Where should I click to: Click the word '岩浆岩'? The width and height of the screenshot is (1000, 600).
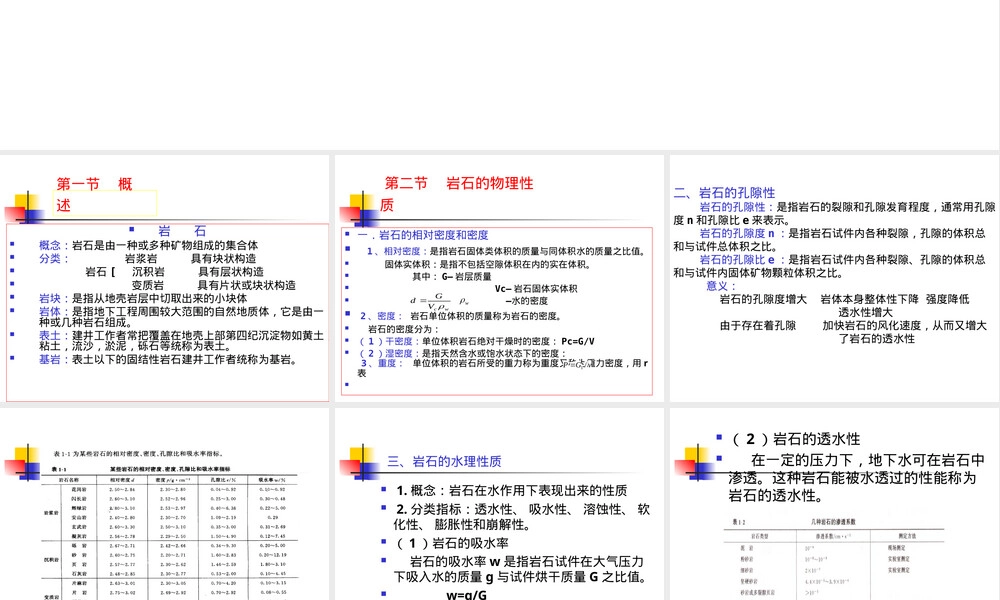(141, 258)
